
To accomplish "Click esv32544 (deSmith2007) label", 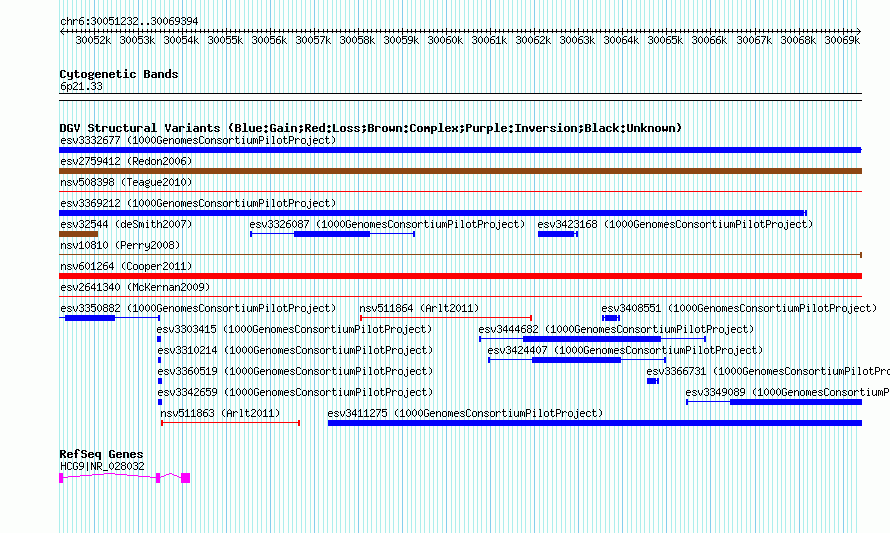I will coord(126,224).
